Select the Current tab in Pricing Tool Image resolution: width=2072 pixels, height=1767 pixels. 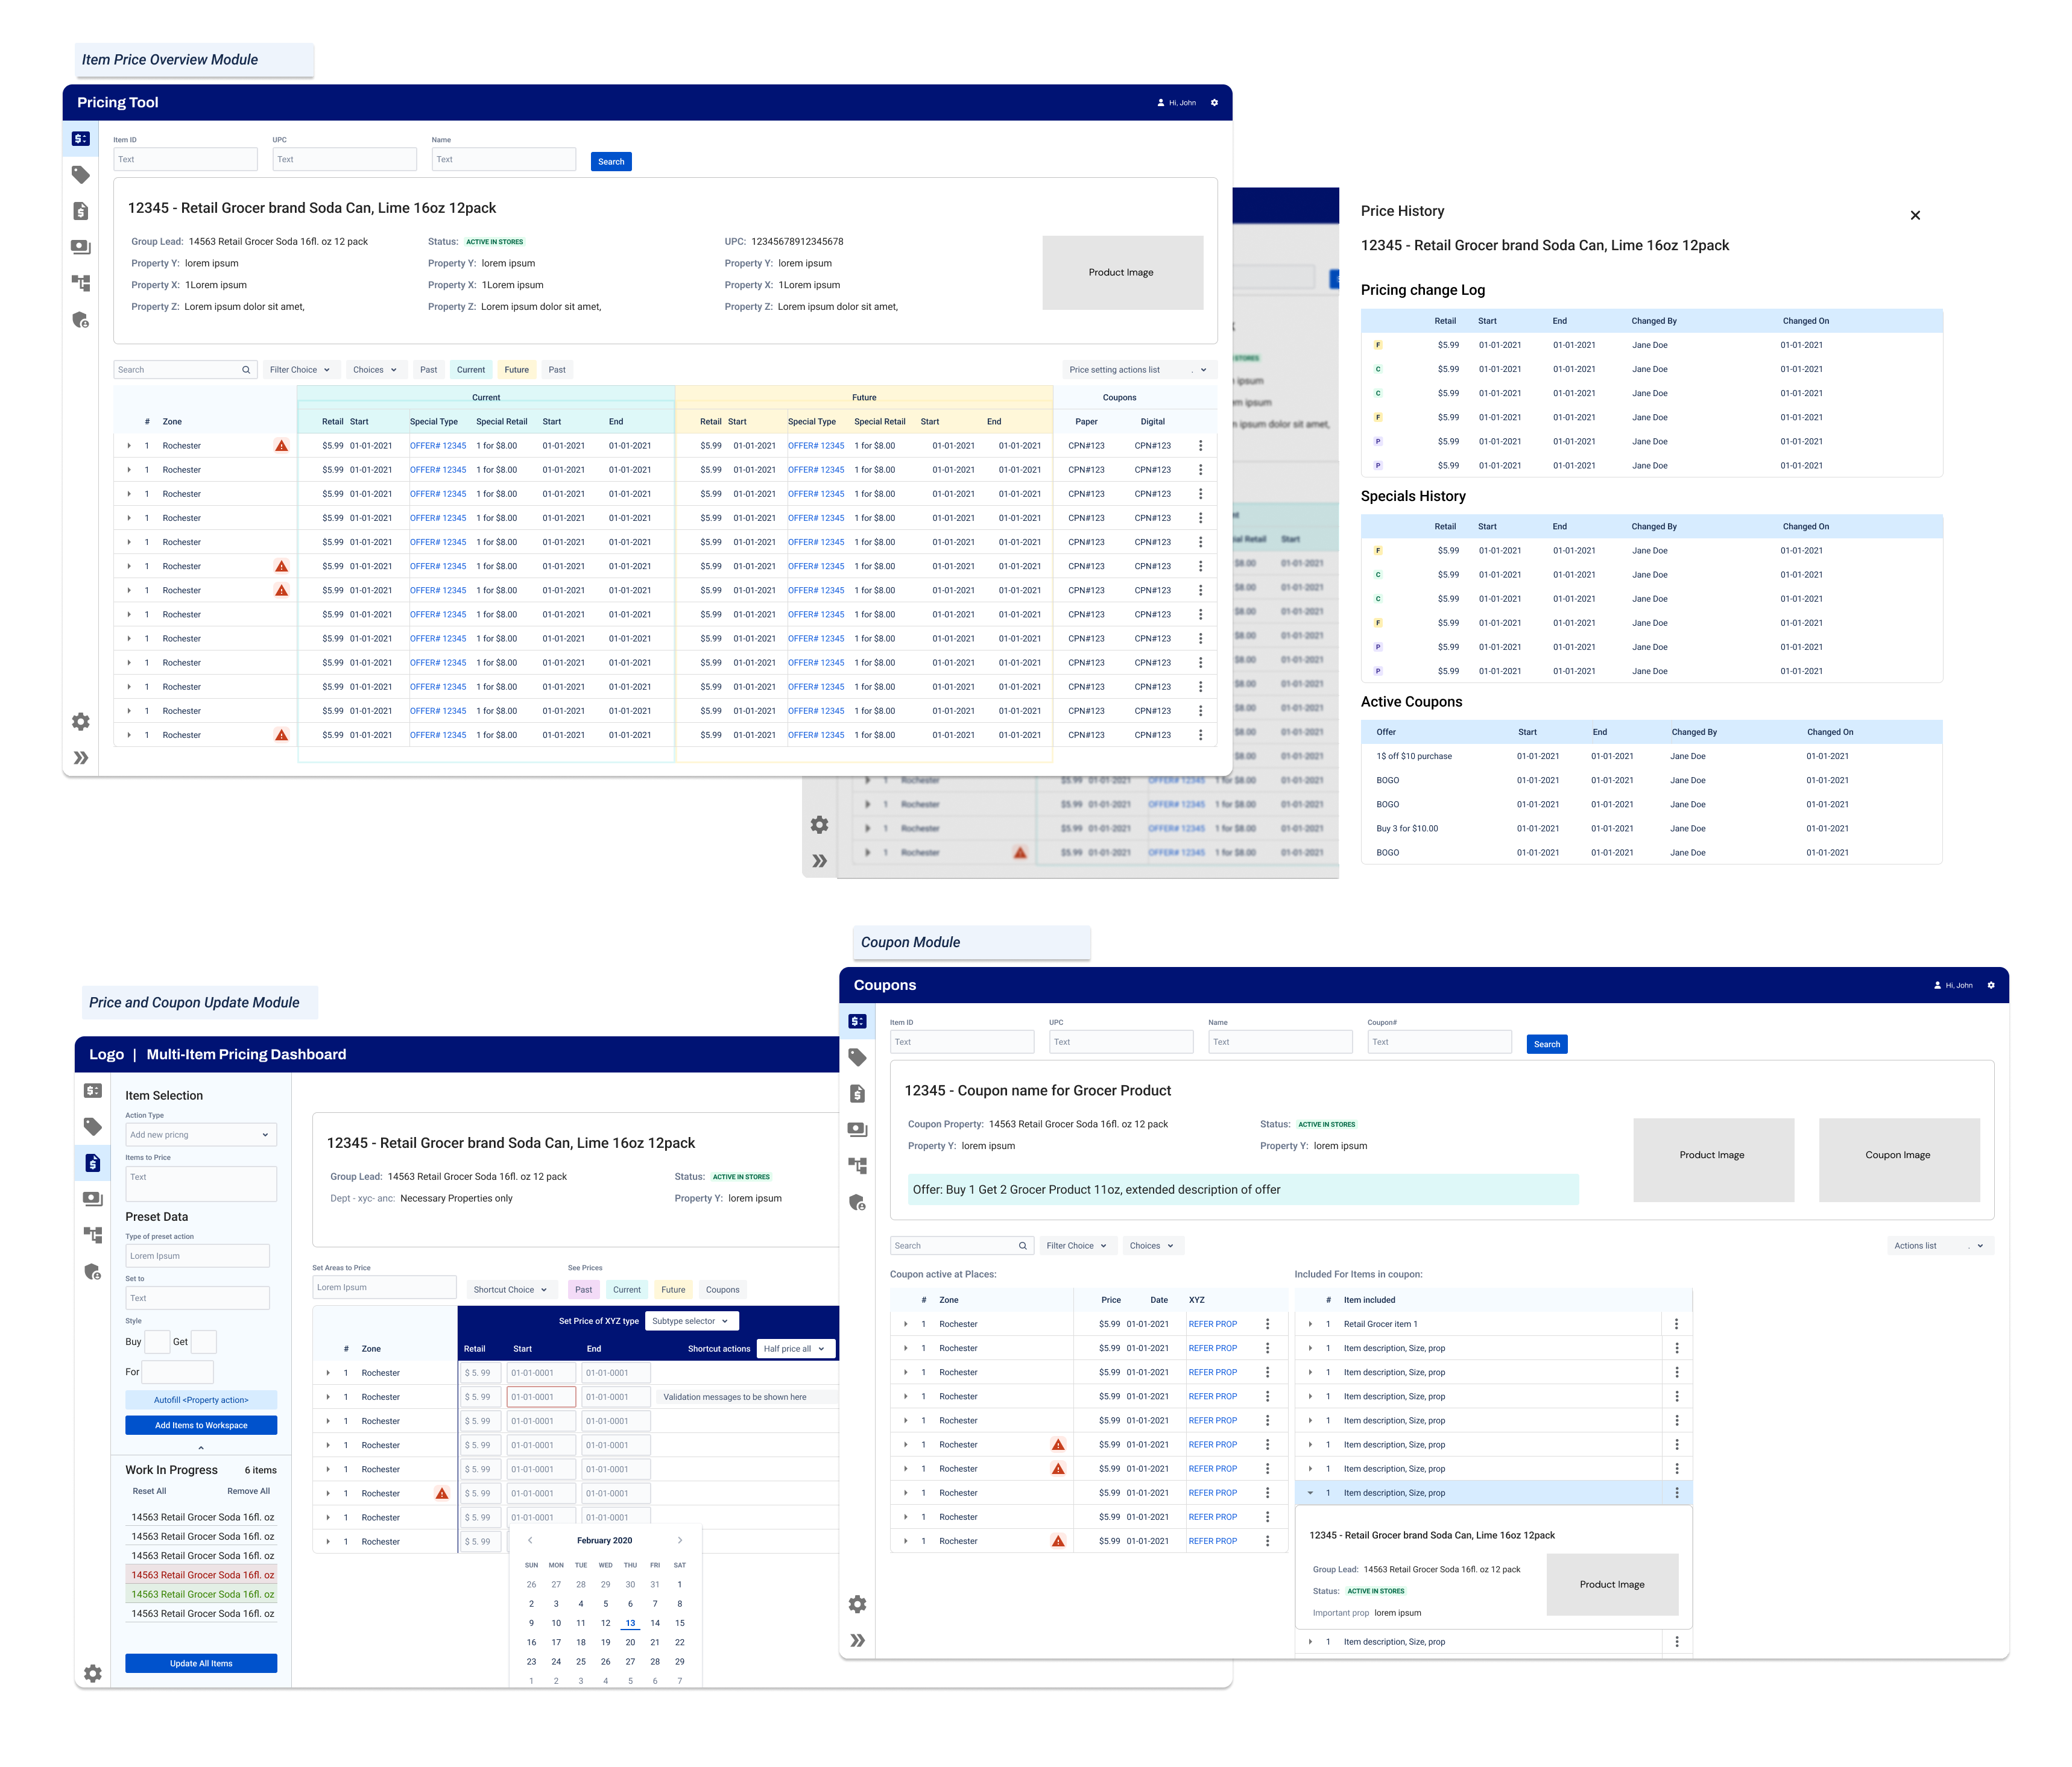click(471, 370)
